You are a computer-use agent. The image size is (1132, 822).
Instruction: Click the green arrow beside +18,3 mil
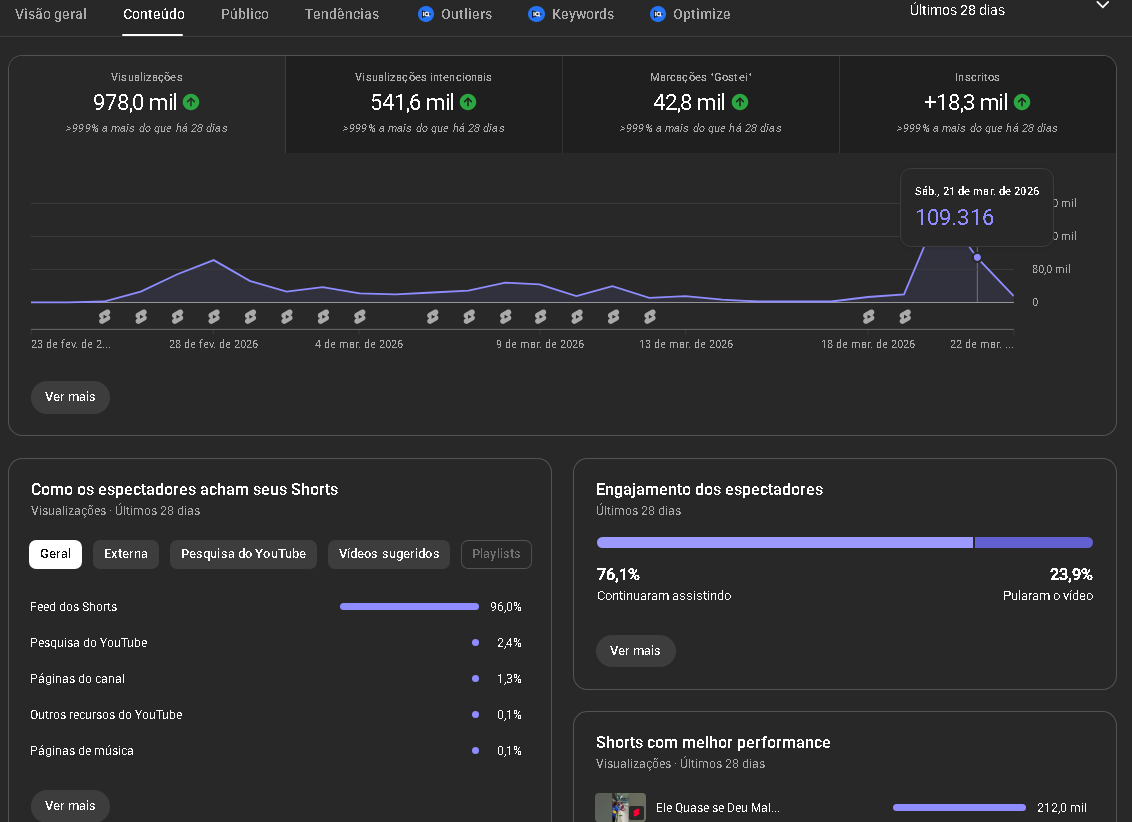pos(1022,102)
